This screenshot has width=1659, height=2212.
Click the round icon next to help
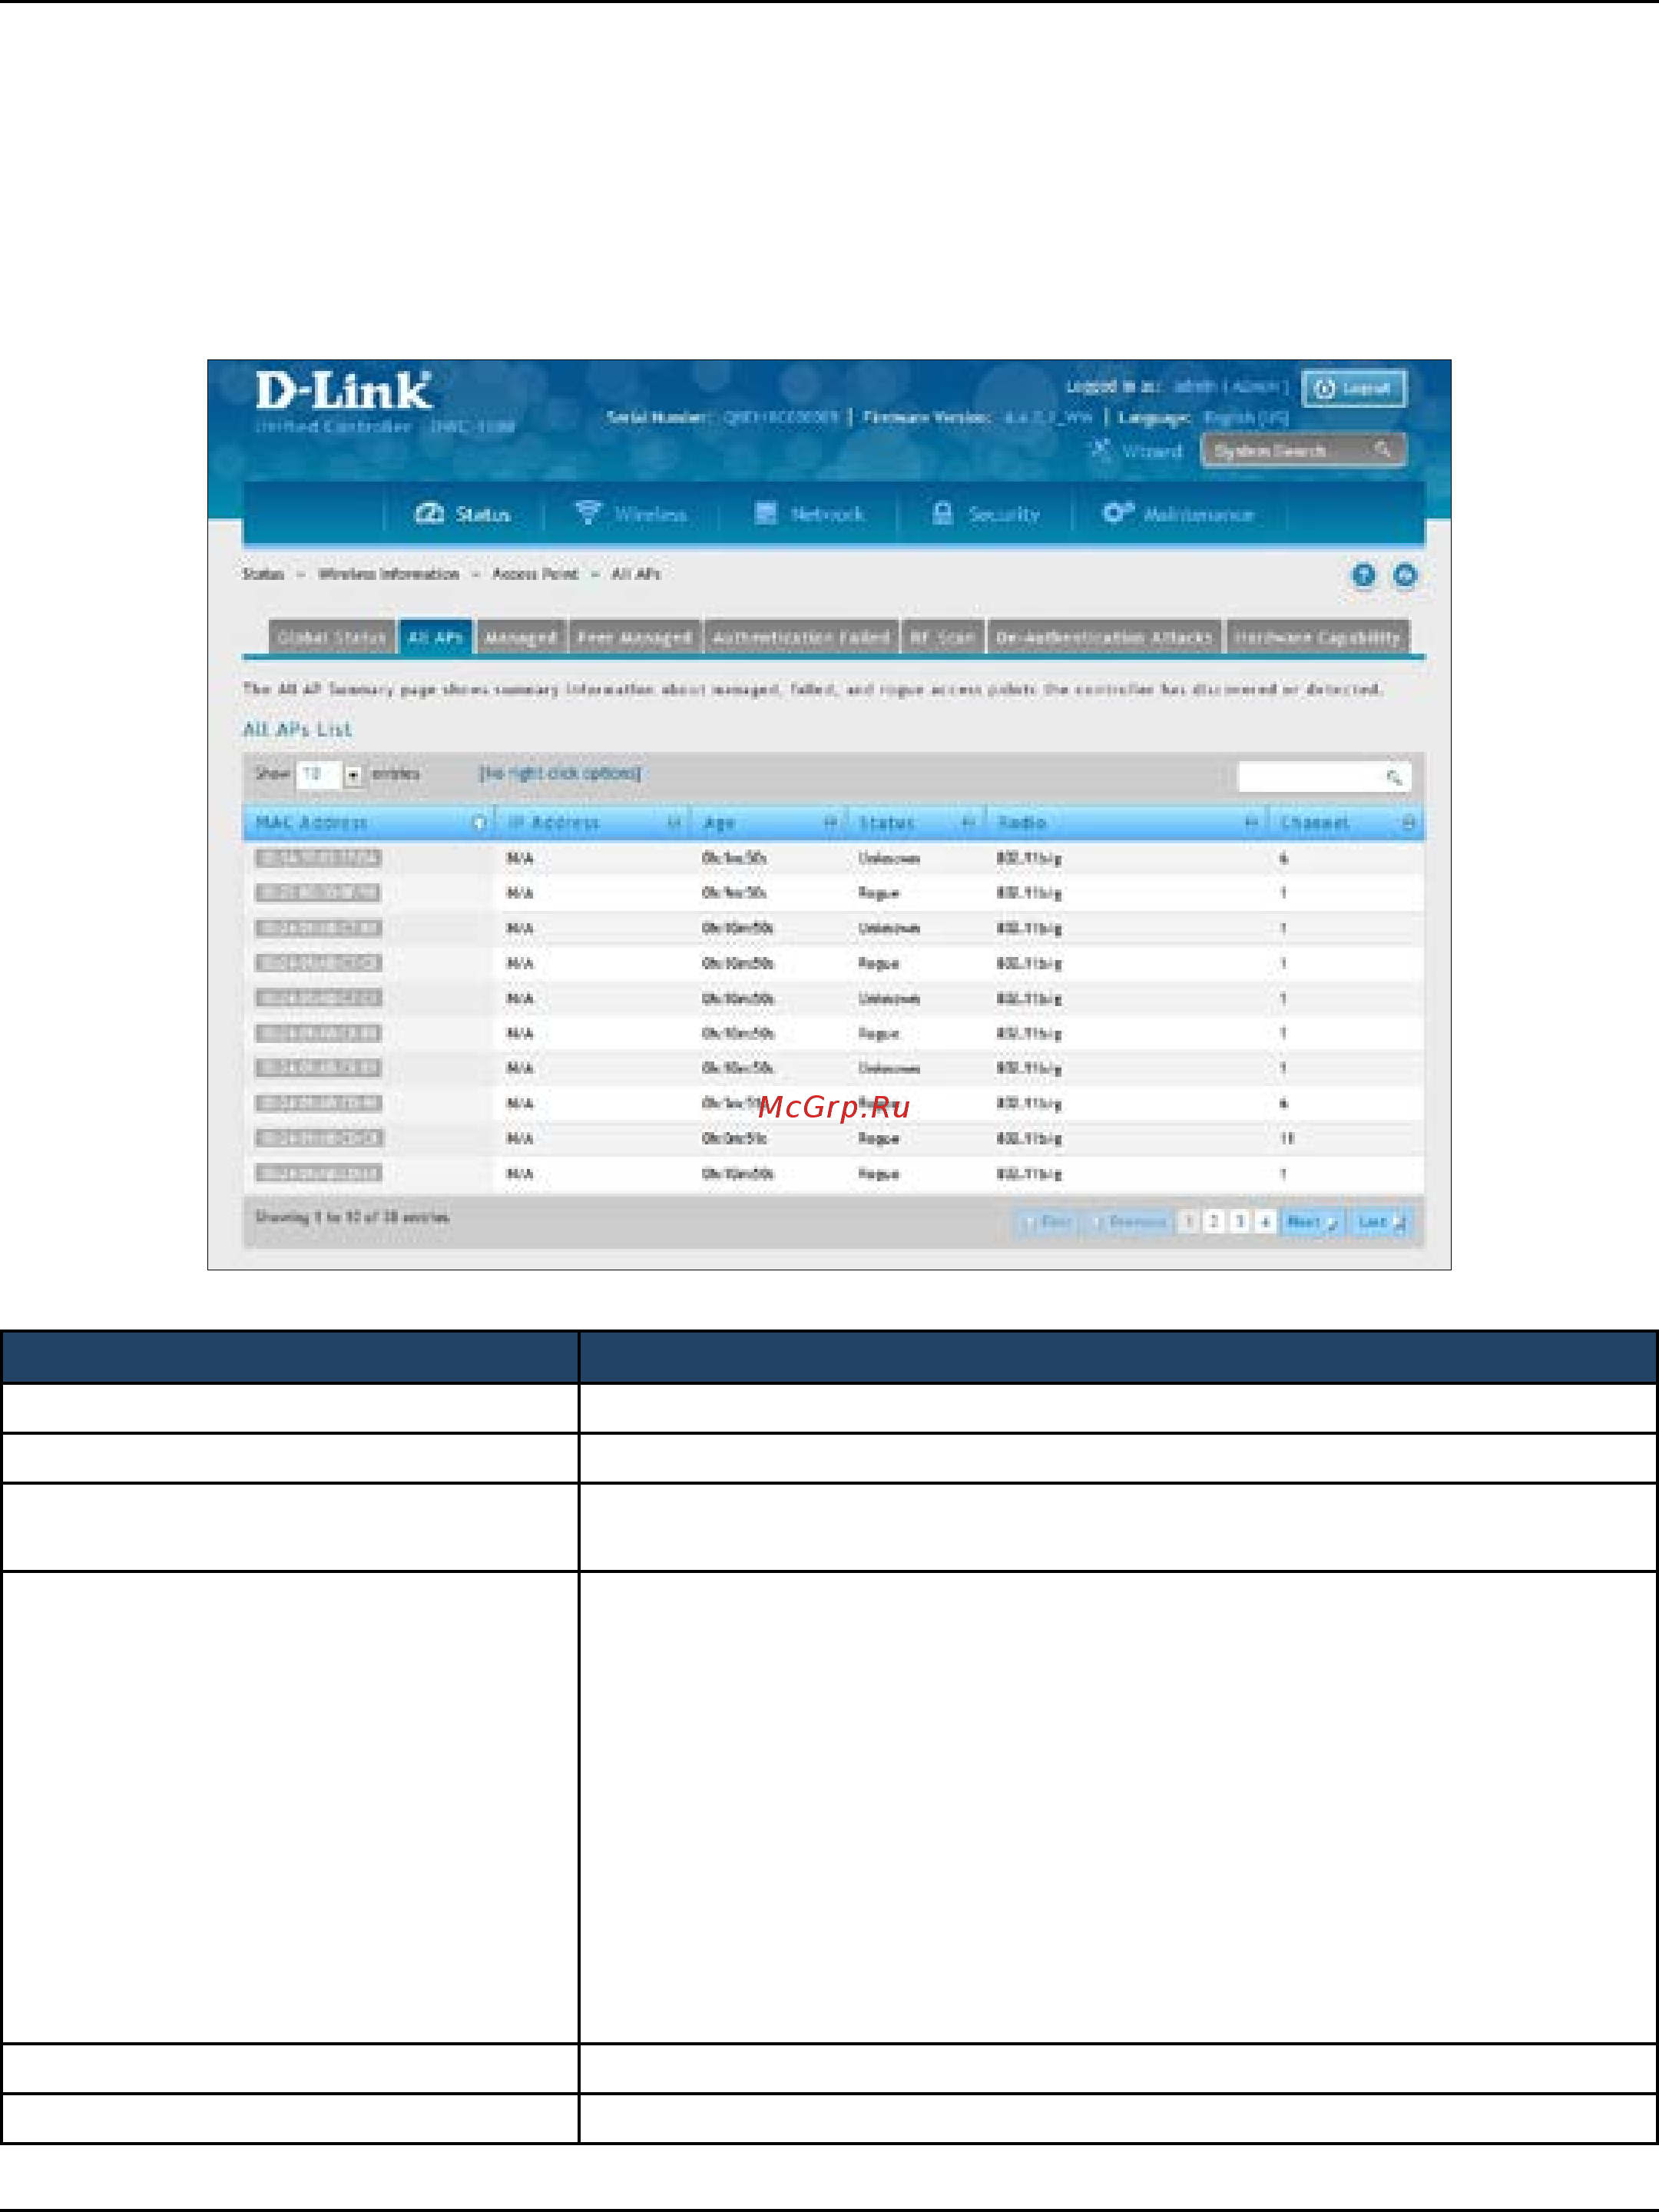(x=1405, y=575)
